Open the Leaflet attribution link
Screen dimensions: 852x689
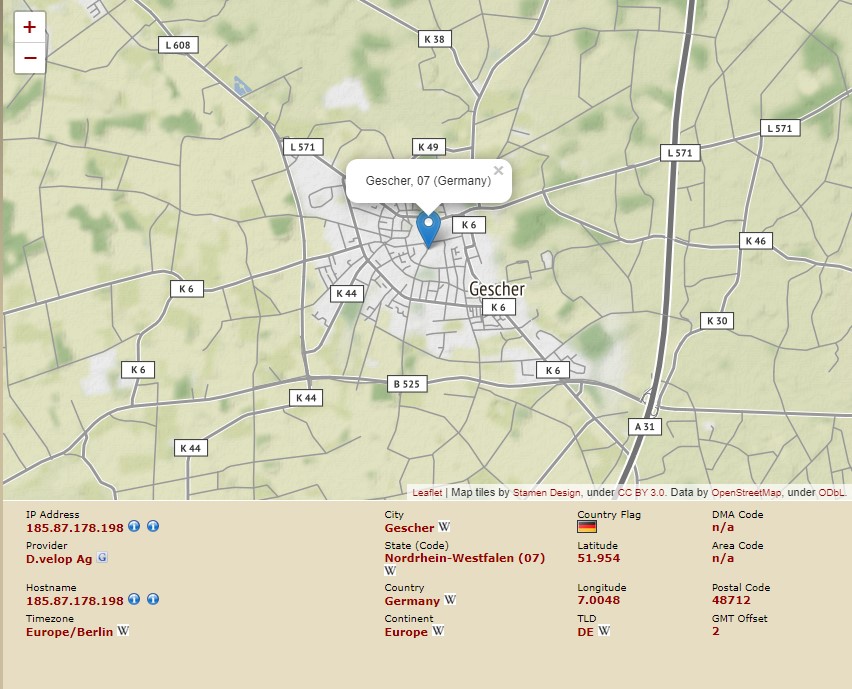tap(427, 493)
